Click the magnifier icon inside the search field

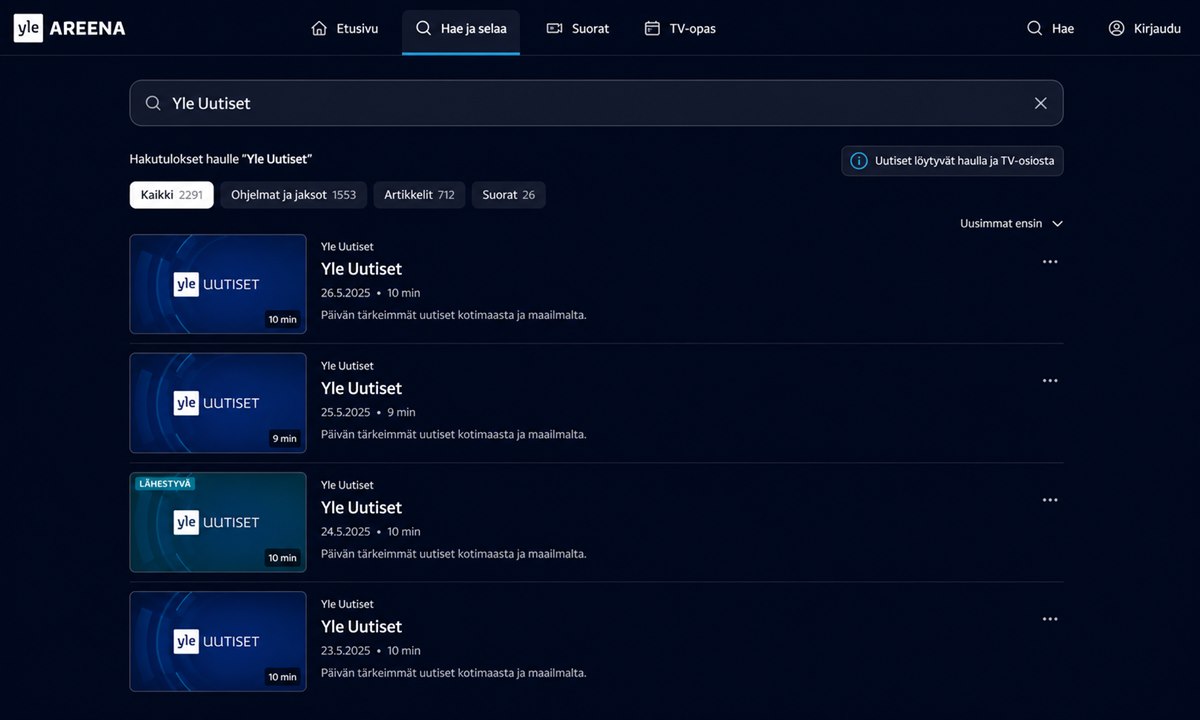pos(153,103)
